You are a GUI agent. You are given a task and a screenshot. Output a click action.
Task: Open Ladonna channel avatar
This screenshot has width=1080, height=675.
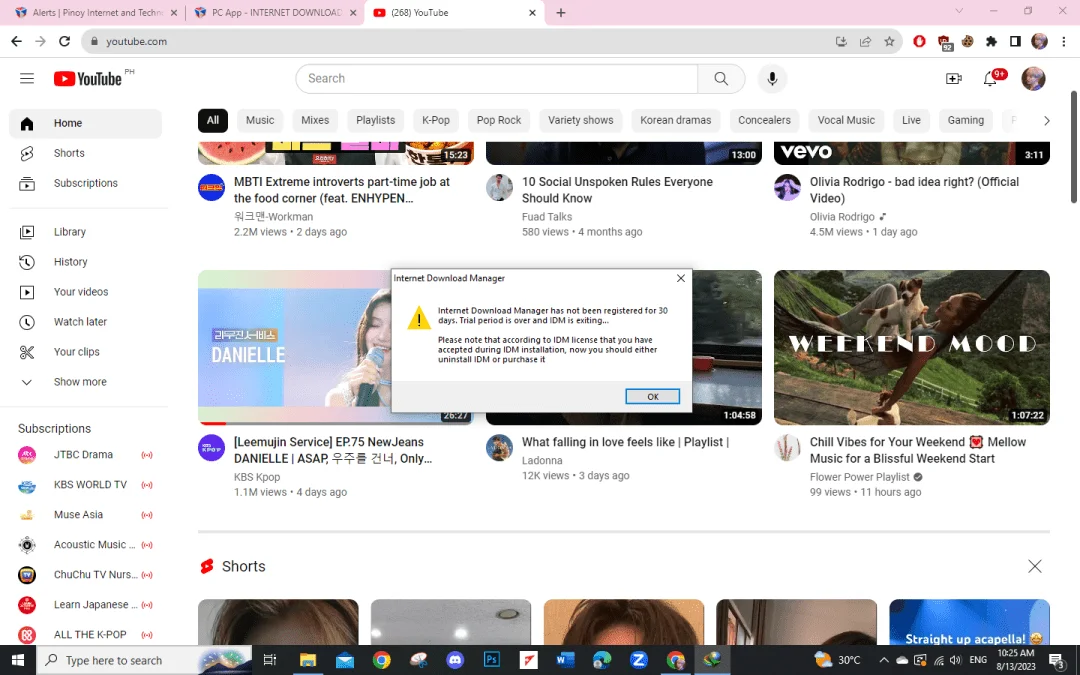499,448
